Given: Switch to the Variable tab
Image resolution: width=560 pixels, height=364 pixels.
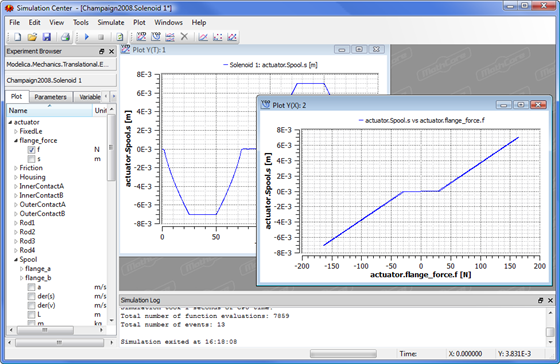Looking at the screenshot, I should point(89,97).
